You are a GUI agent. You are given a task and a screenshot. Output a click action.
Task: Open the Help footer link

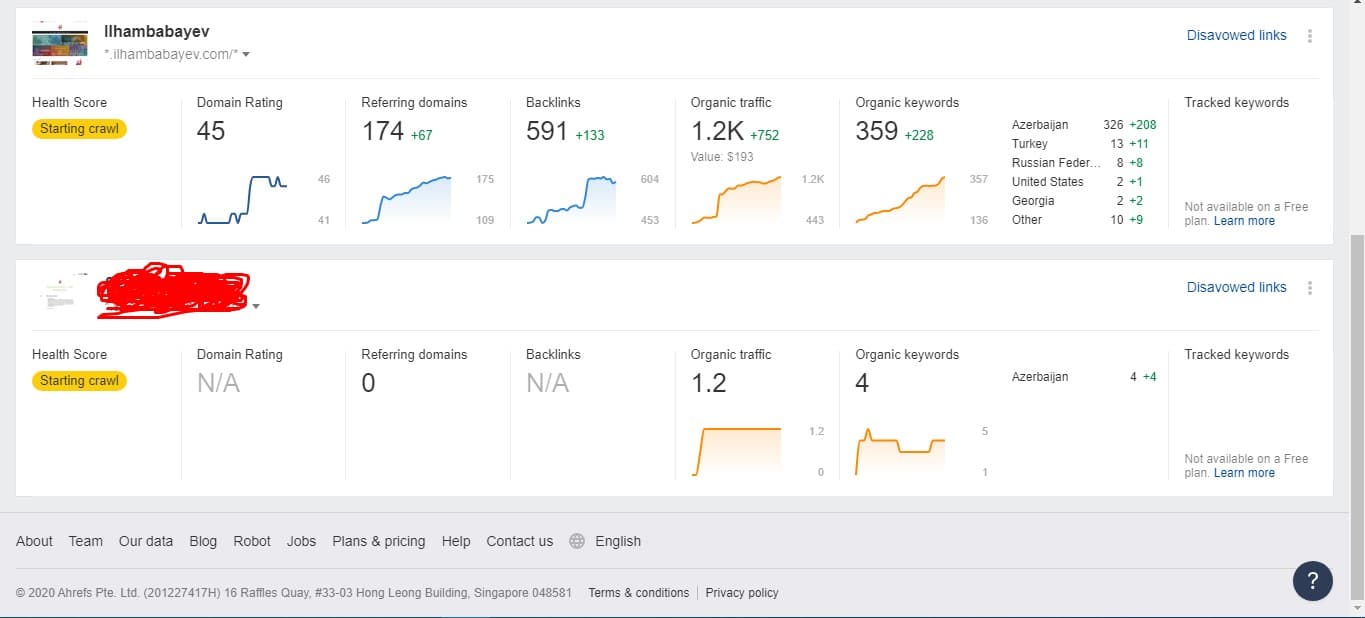tap(456, 541)
